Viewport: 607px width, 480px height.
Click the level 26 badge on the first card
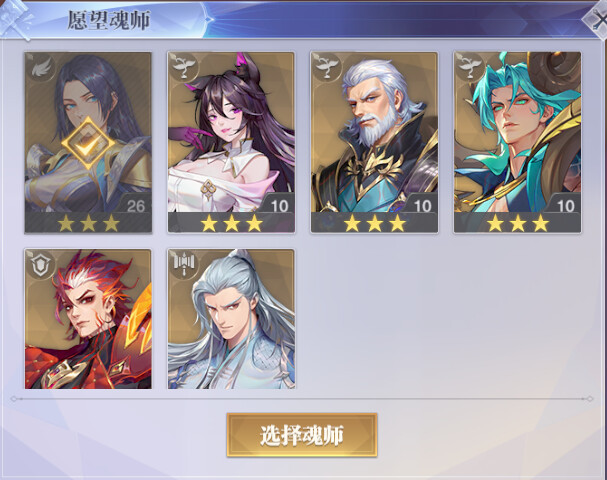coord(135,206)
